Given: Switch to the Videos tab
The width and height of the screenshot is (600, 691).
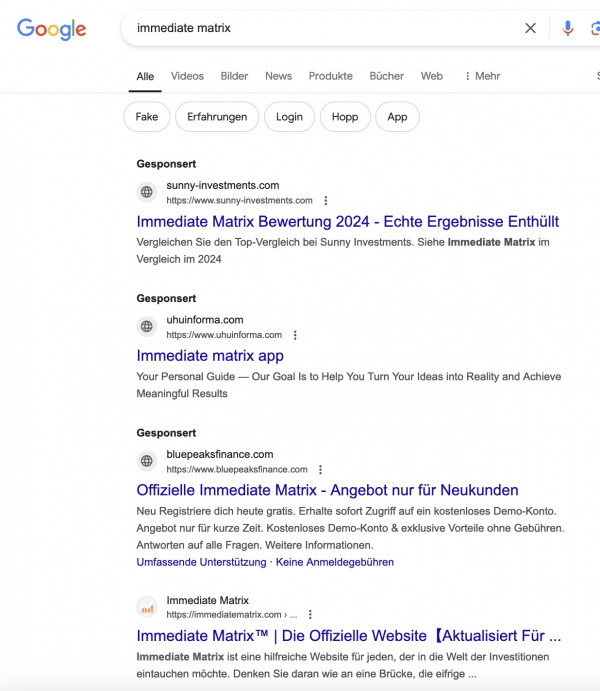Looking at the screenshot, I should tap(187, 76).
